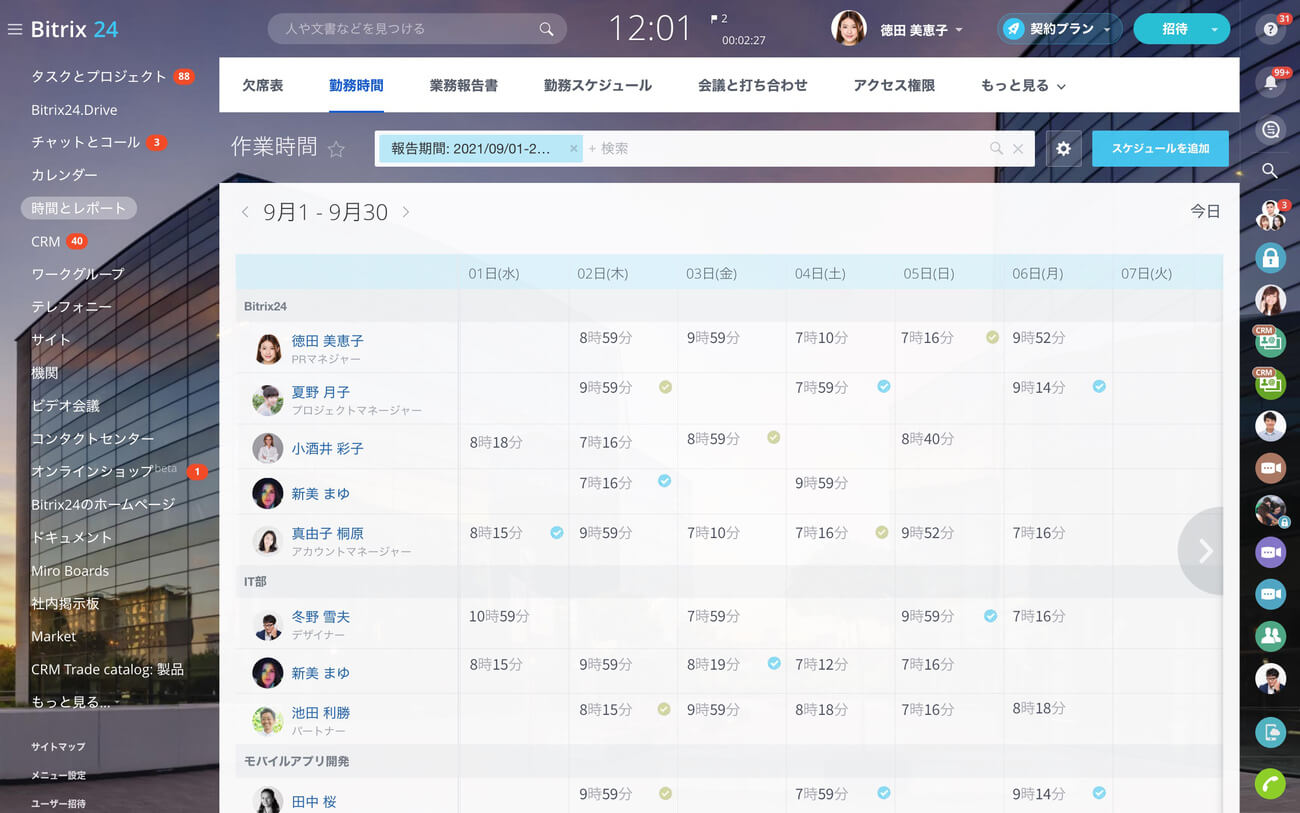The image size is (1300, 813).
Task: Remove the 報告期間 filter chip
Action: [x=574, y=149]
